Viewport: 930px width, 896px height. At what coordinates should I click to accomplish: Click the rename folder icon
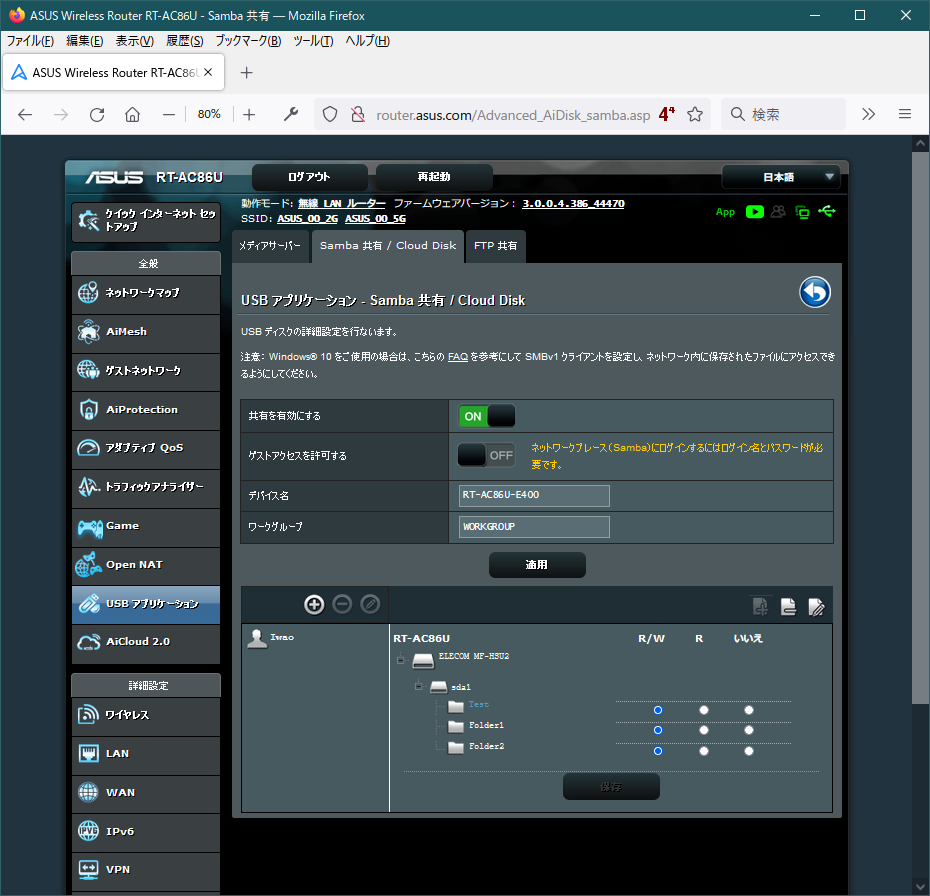pos(816,606)
